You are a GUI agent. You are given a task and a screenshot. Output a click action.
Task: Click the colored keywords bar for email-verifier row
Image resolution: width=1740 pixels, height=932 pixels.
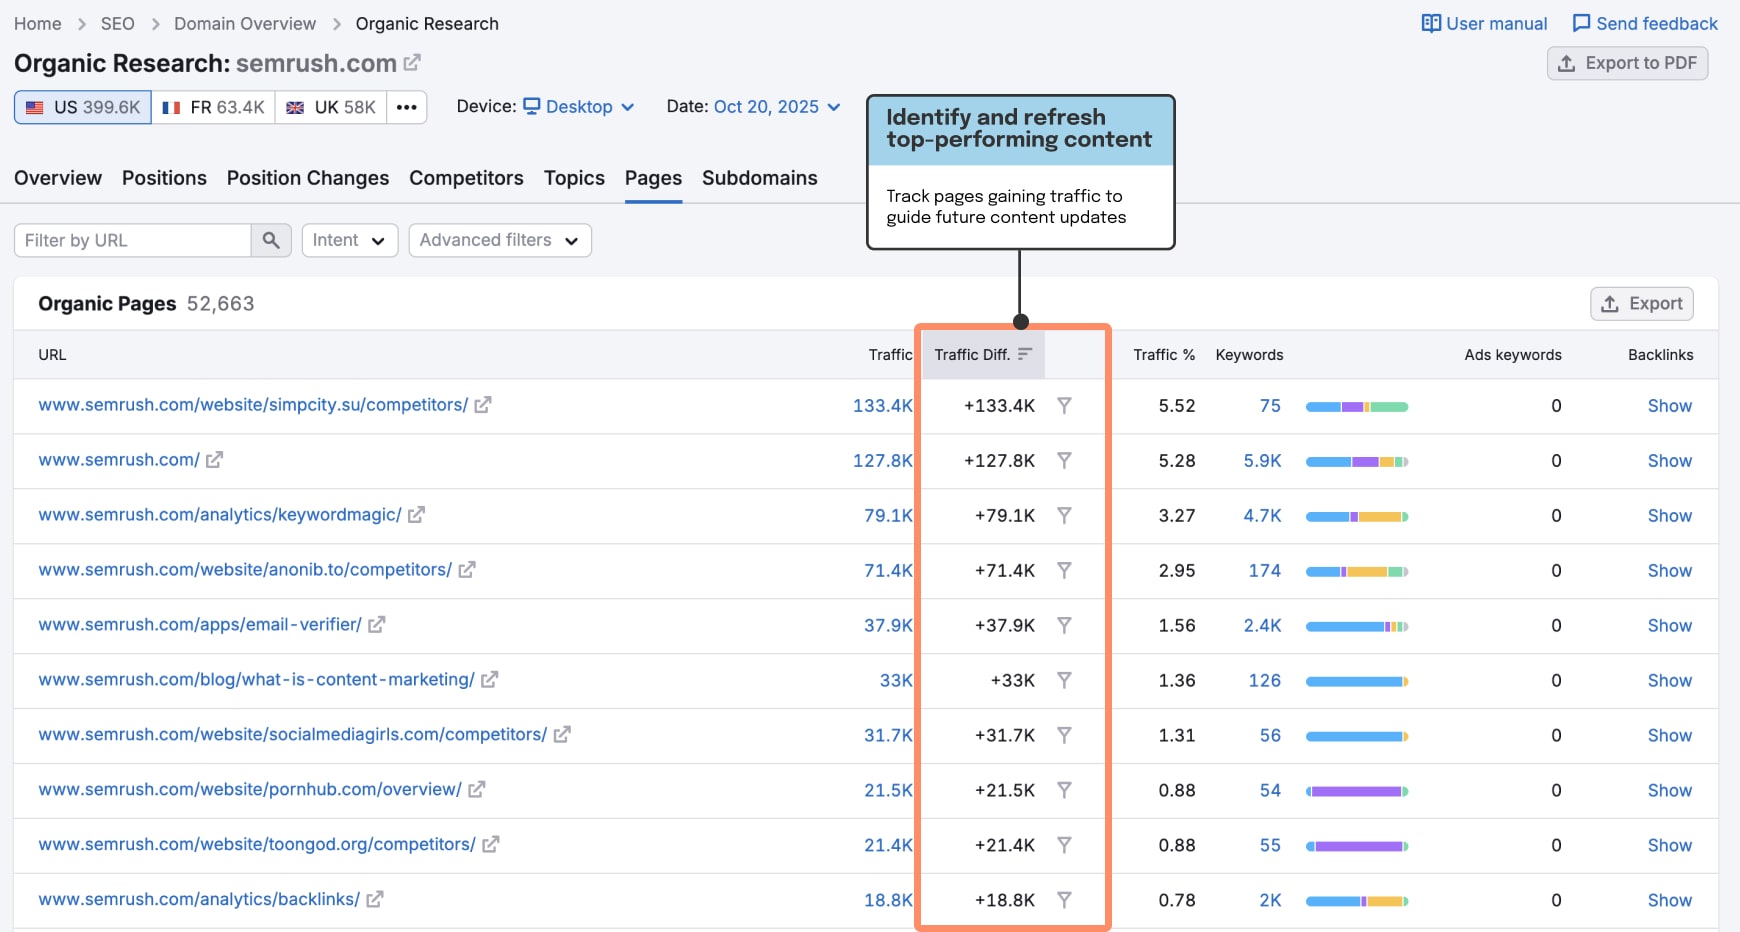(x=1357, y=625)
